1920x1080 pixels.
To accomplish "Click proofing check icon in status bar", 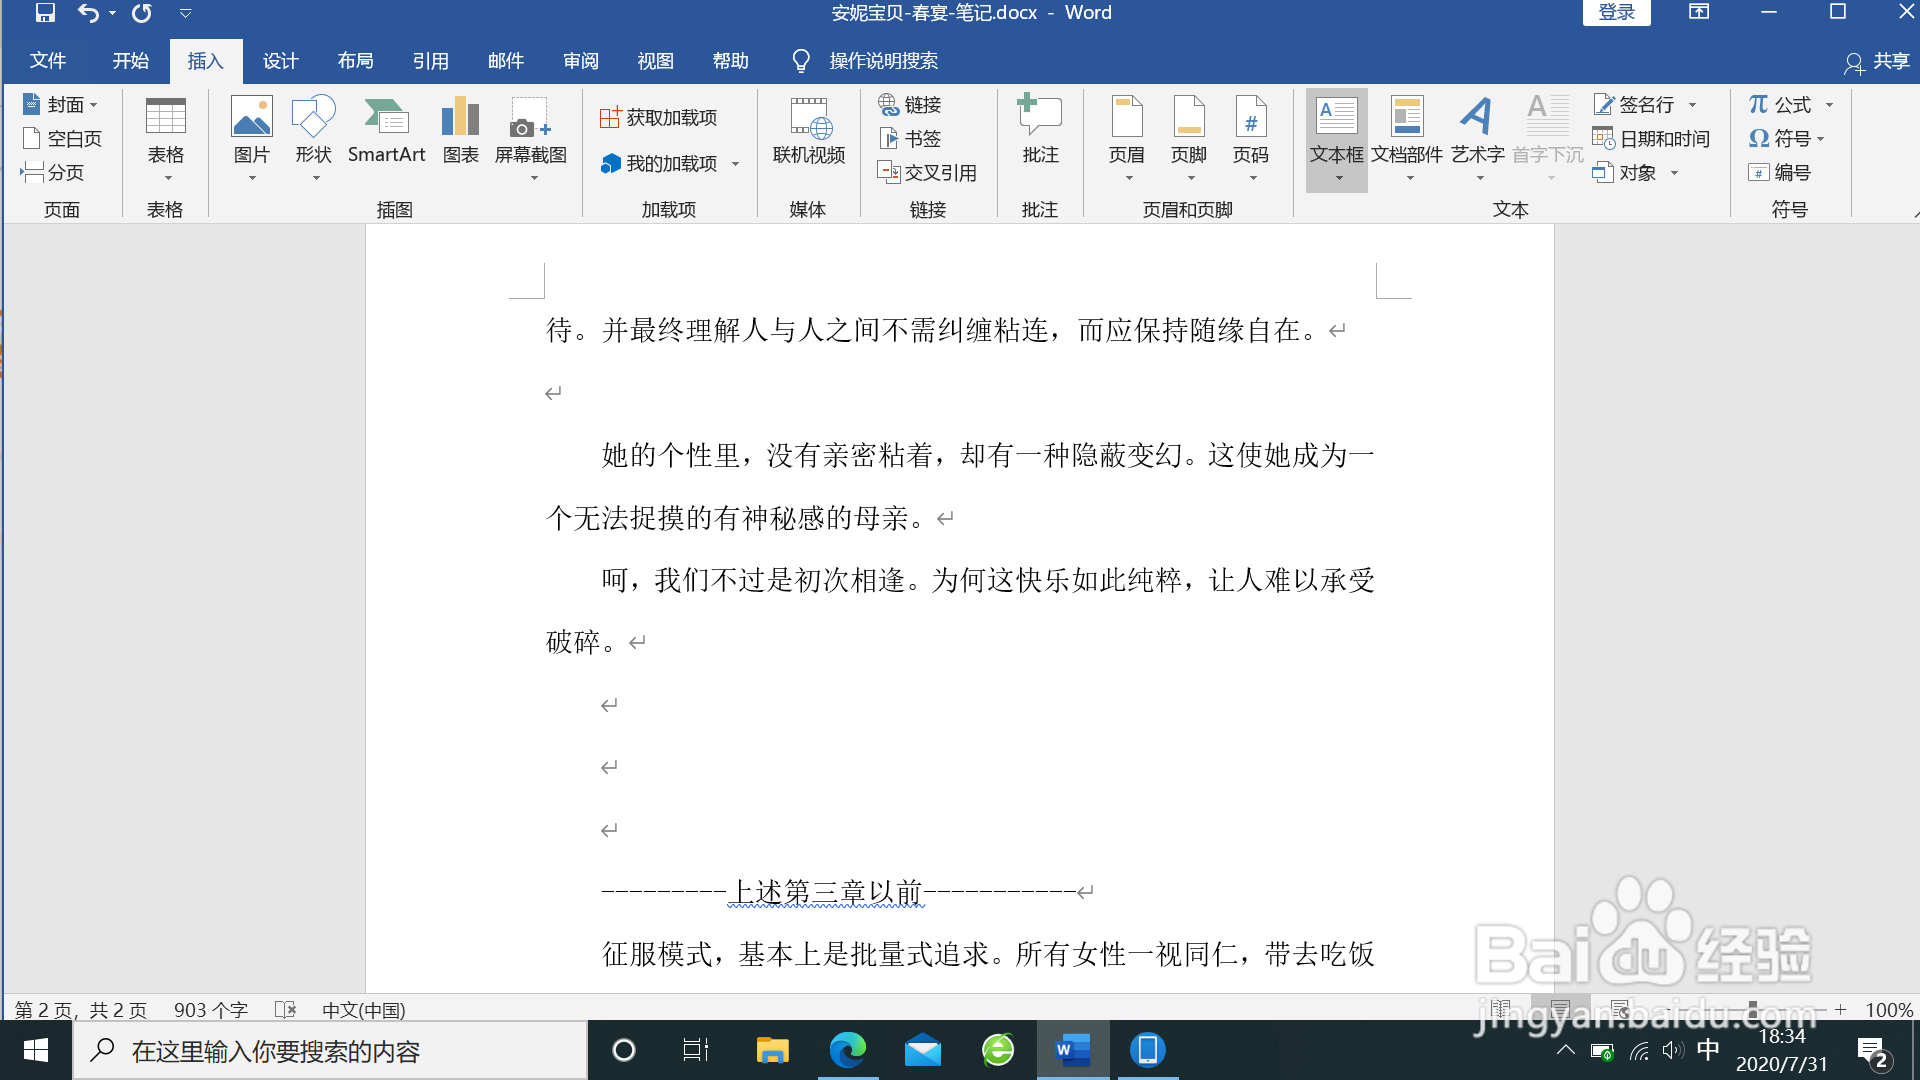I will pos(286,1010).
